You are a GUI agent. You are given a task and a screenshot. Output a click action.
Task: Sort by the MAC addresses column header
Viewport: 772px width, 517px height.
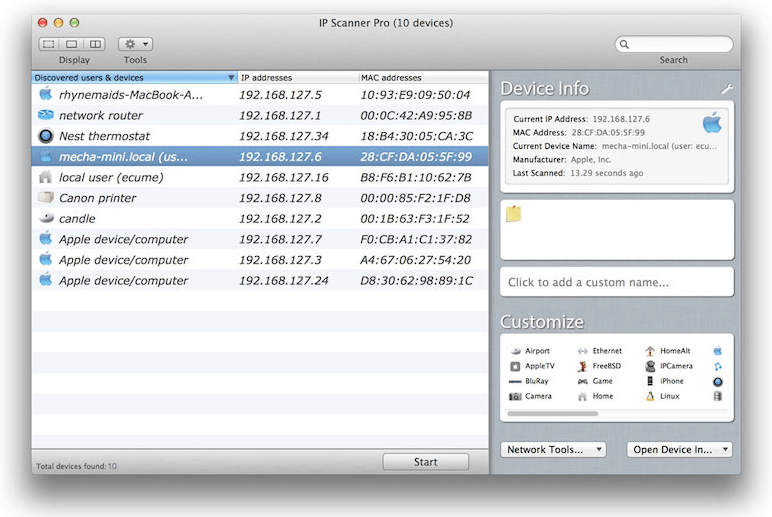420,77
